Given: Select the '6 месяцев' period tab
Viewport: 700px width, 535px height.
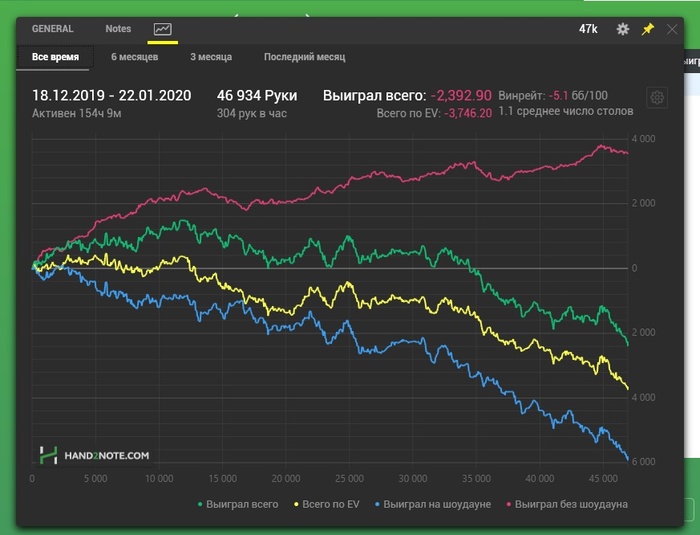Looking at the screenshot, I should point(134,57).
